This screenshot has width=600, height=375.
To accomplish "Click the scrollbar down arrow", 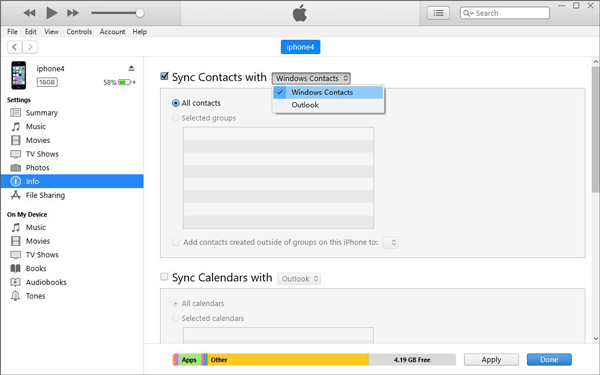I will pos(595,338).
